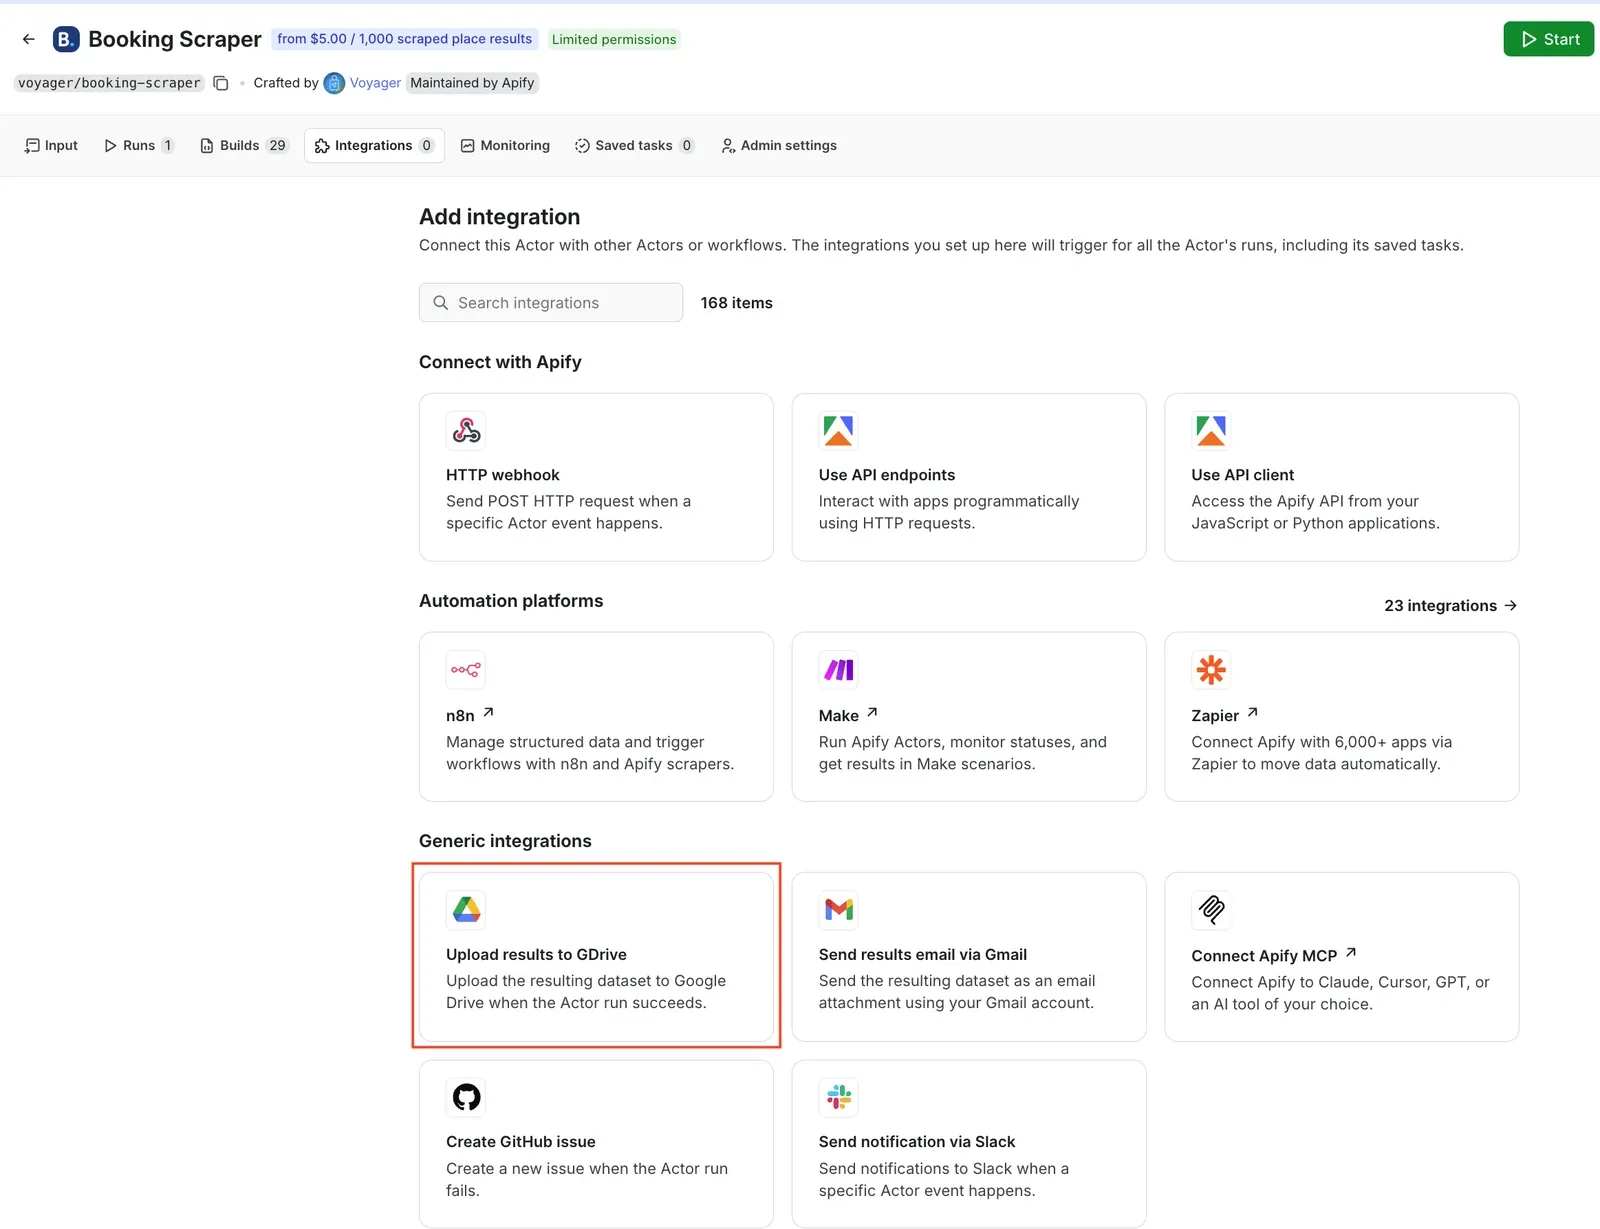
Task: Click the Search integrations field
Action: click(551, 303)
